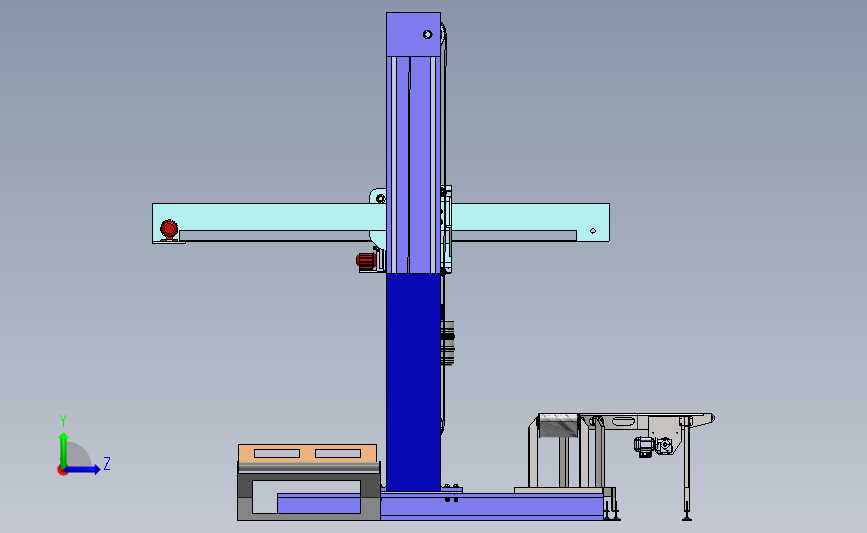The width and height of the screenshot is (867, 533).
Task: Select the dark blue lower column
Action: click(413, 382)
